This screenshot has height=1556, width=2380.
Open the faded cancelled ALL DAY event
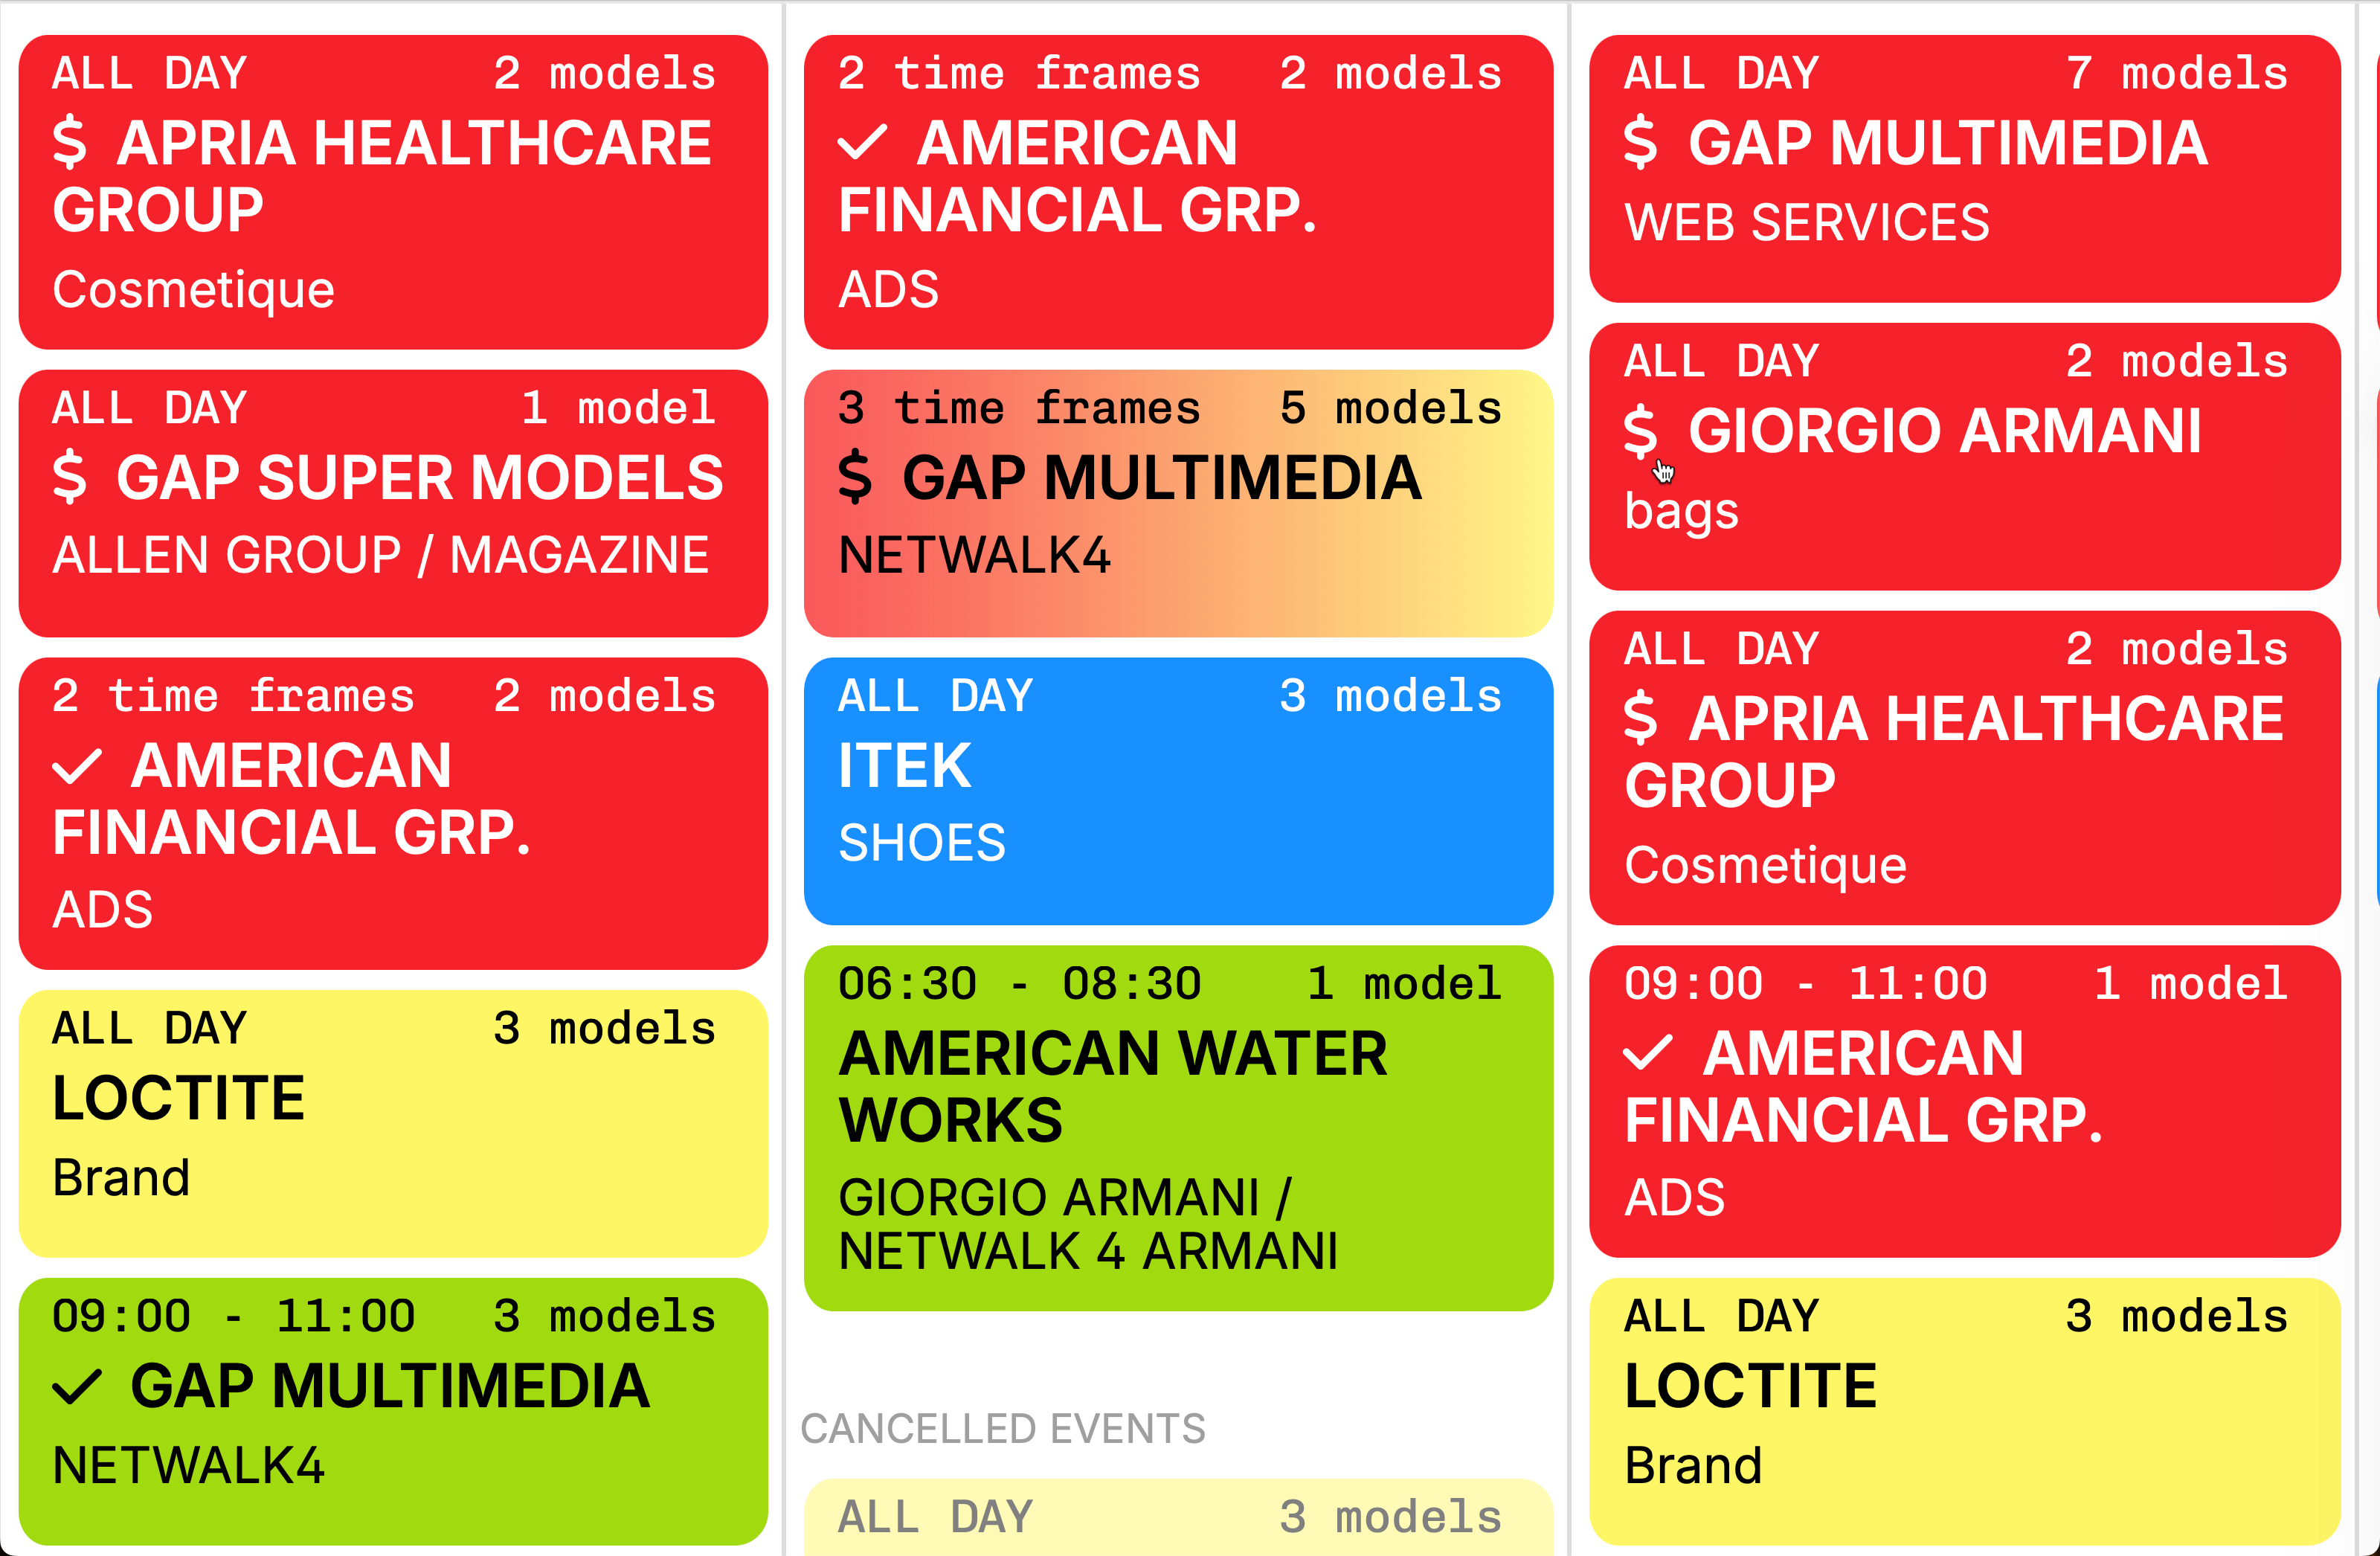tap(1177, 1517)
